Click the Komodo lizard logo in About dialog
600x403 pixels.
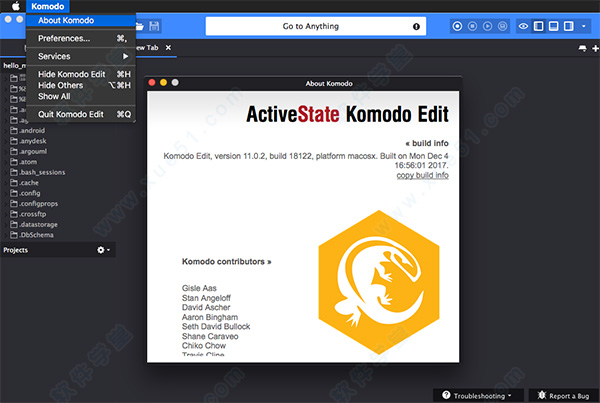tap(379, 282)
